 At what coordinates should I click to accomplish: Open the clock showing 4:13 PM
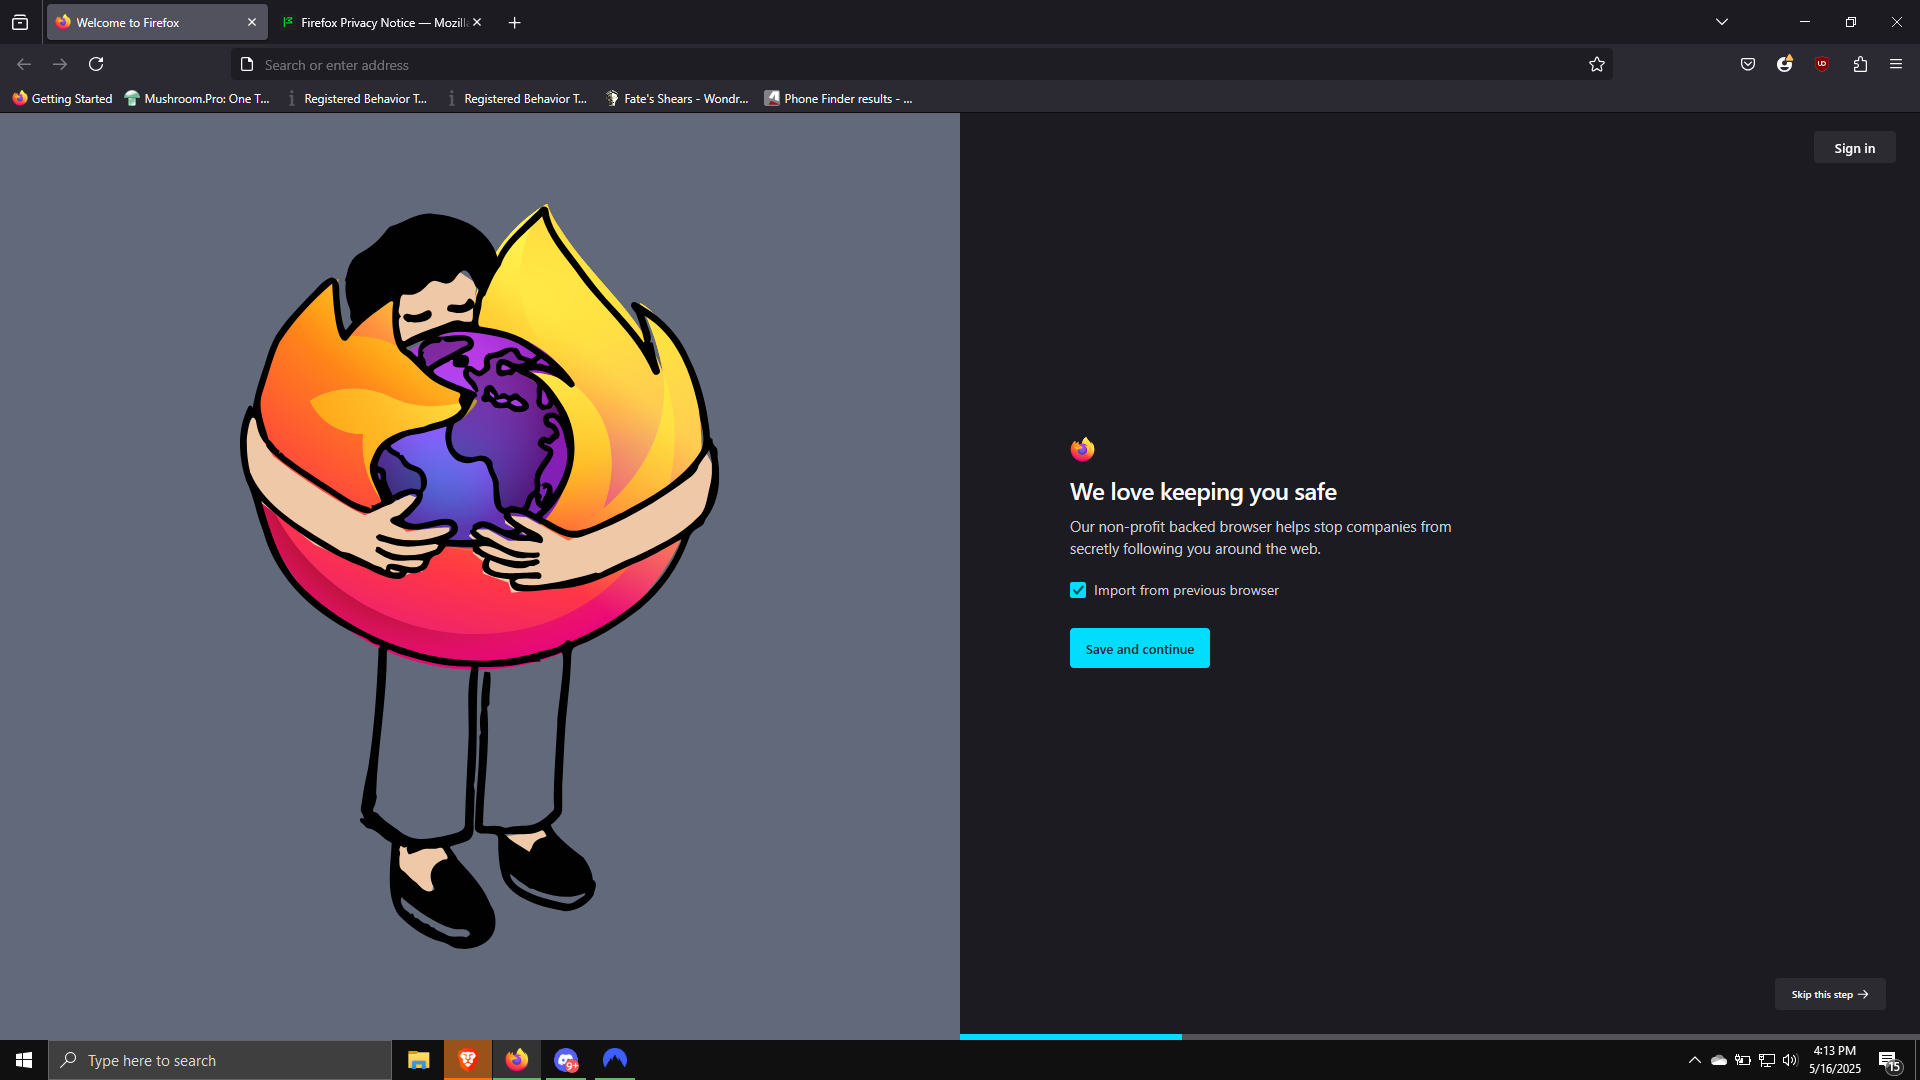point(1834,1060)
